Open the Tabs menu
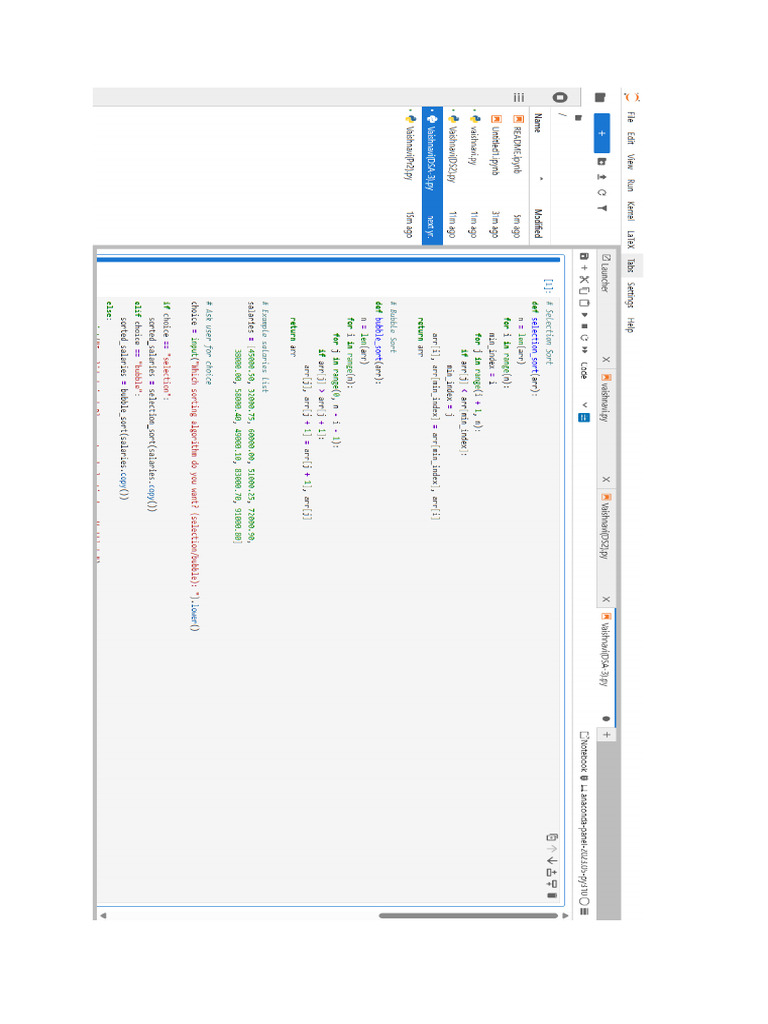The width and height of the screenshot is (768, 1024). pyautogui.click(x=631, y=265)
